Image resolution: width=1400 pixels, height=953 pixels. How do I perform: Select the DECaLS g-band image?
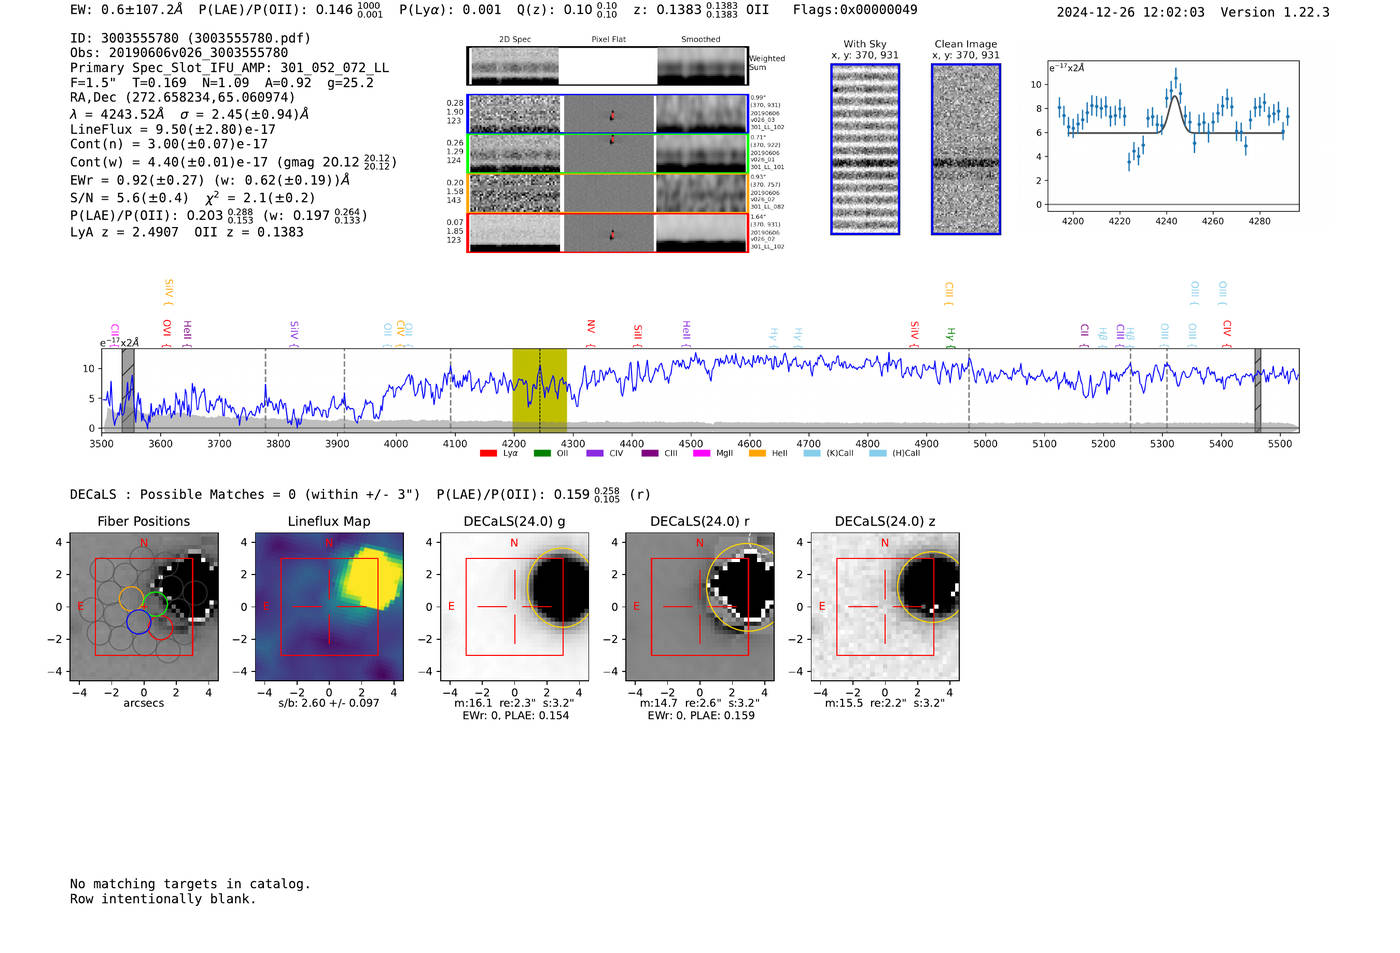click(514, 607)
